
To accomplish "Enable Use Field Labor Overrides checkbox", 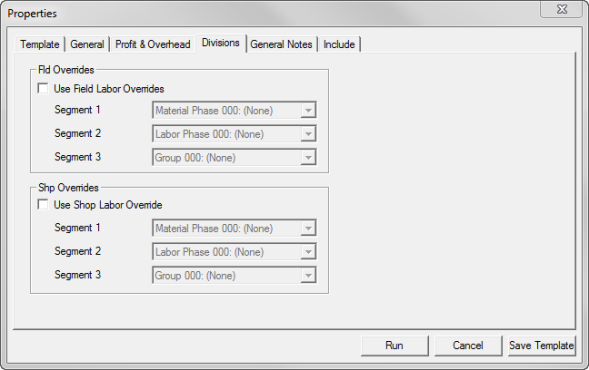I will click(x=43, y=89).
